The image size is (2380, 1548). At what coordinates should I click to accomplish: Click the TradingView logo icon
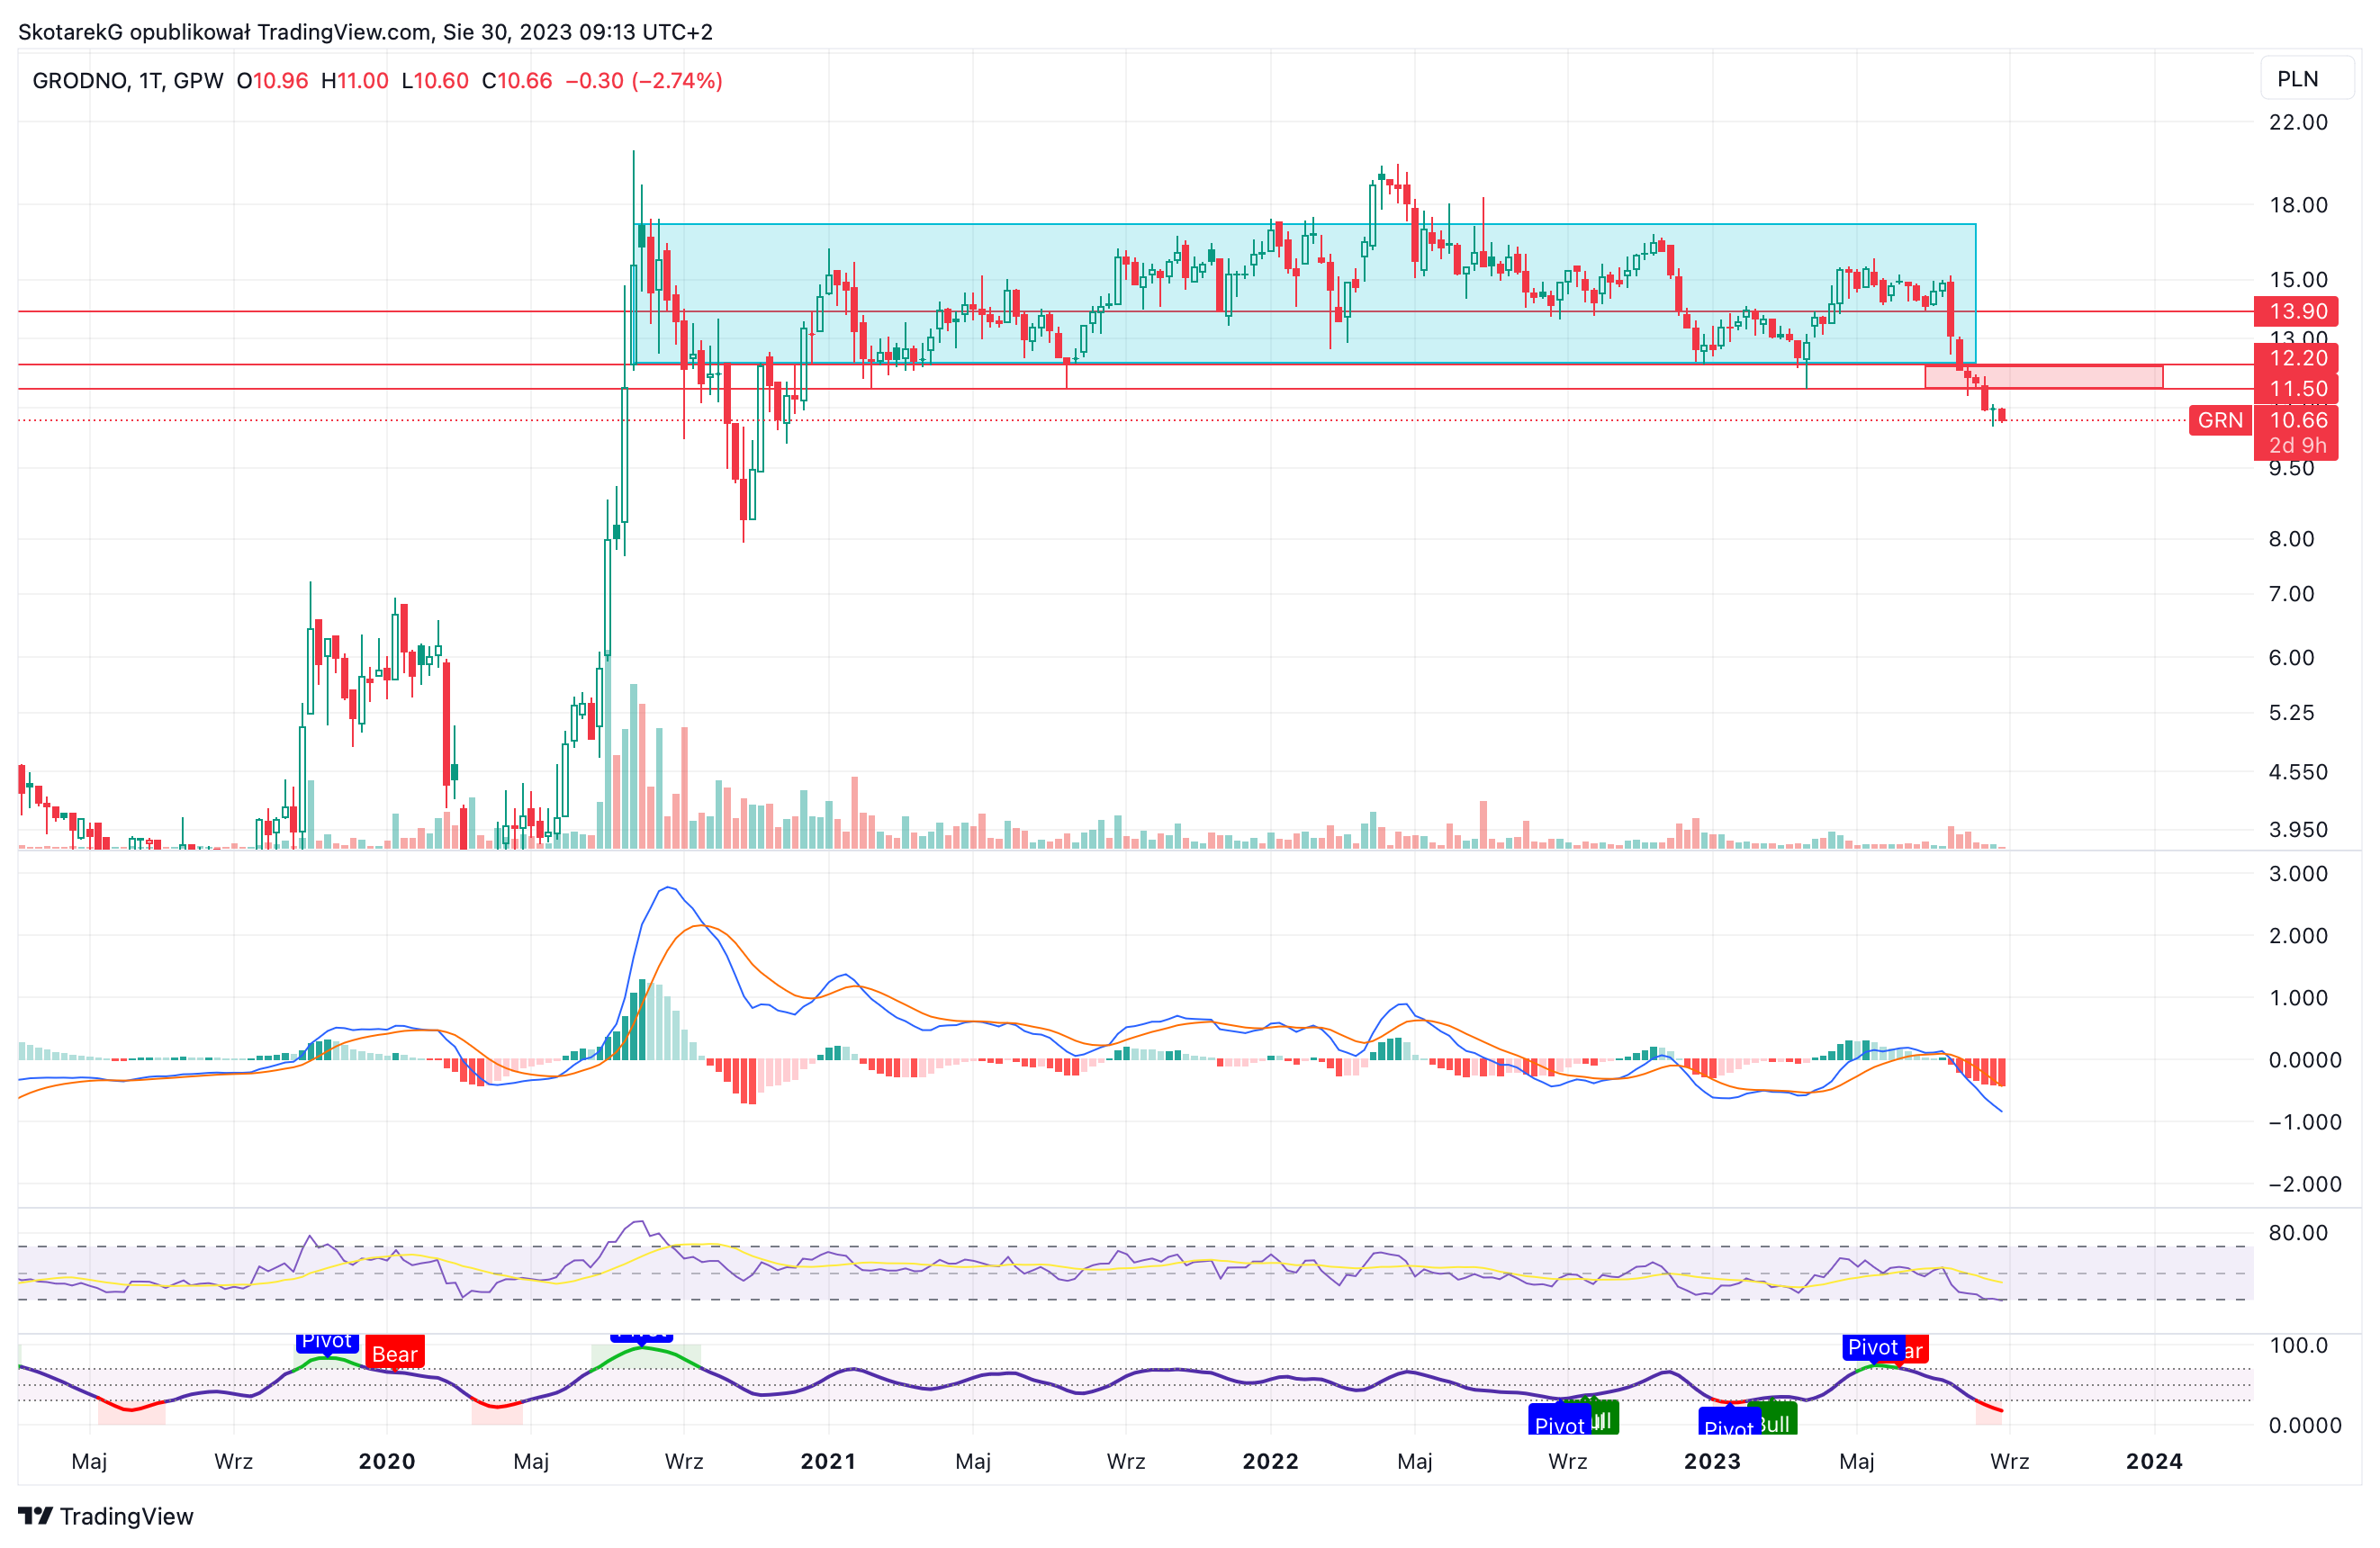[x=35, y=1516]
